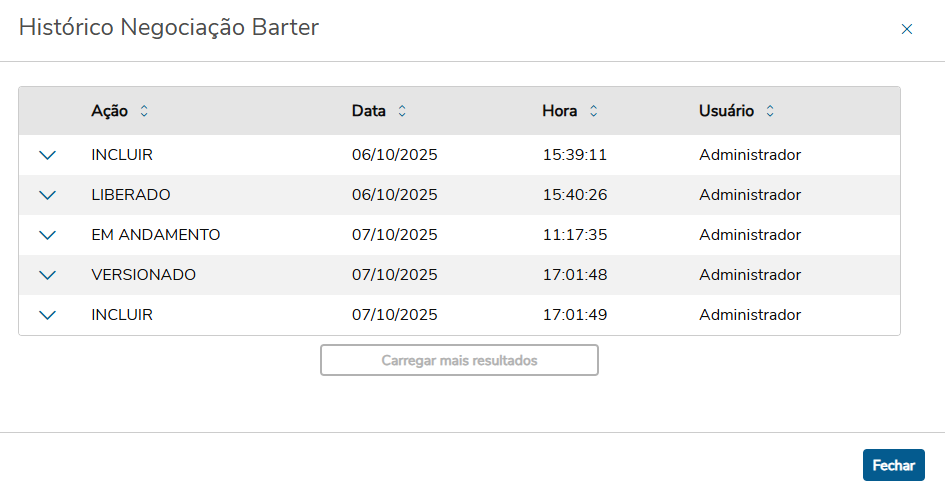945x493 pixels.
Task: Click the Hora column header
Action: [560, 111]
